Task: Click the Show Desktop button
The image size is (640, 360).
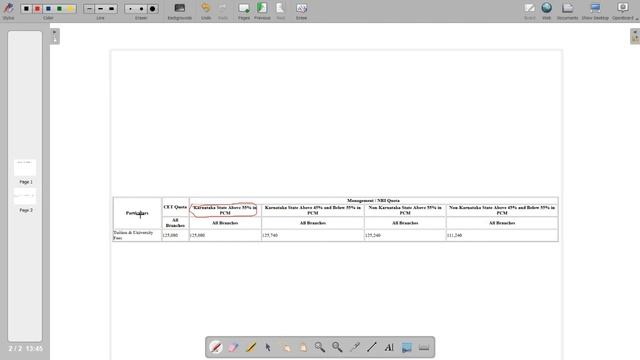Action: (595, 11)
